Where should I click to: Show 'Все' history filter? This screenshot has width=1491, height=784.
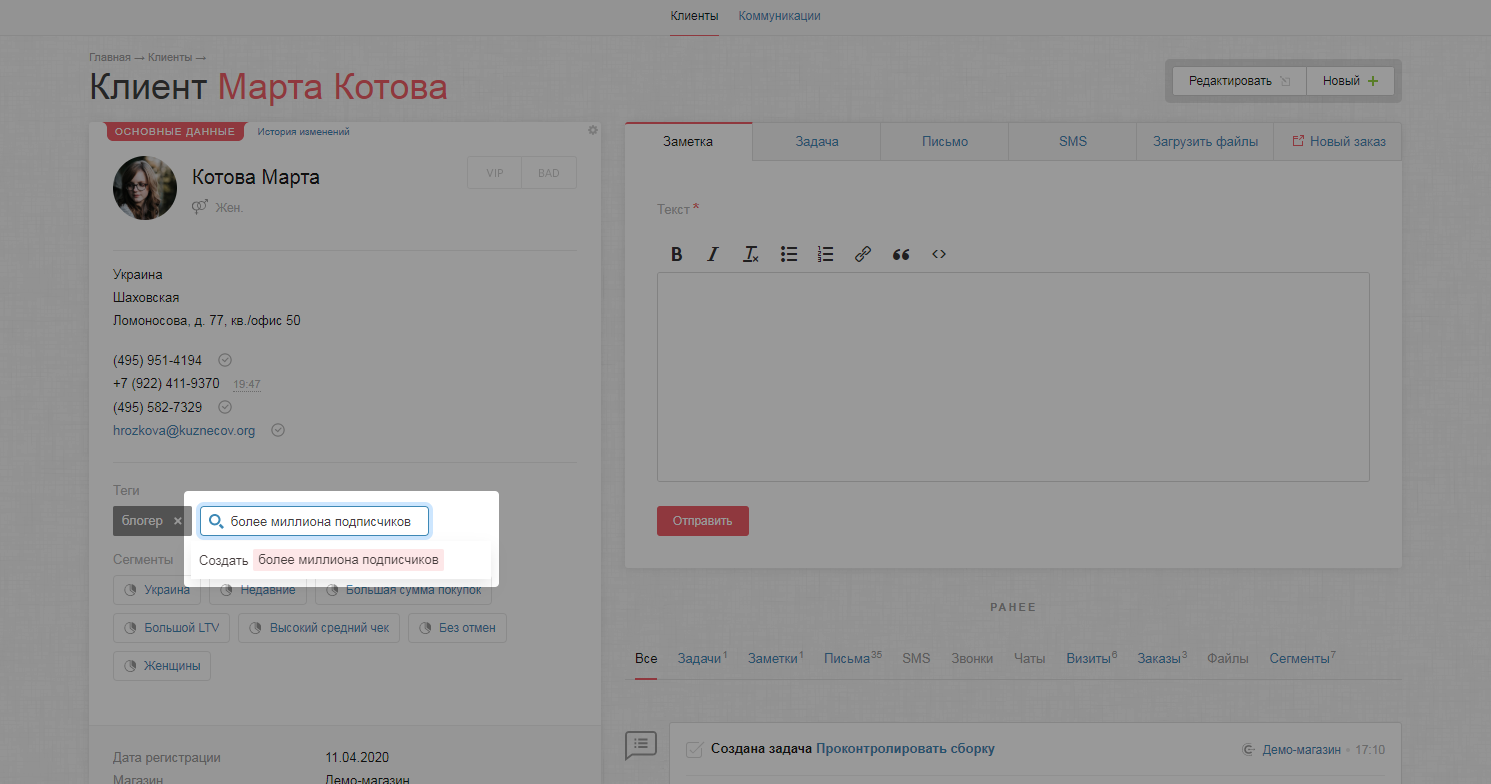(x=646, y=659)
